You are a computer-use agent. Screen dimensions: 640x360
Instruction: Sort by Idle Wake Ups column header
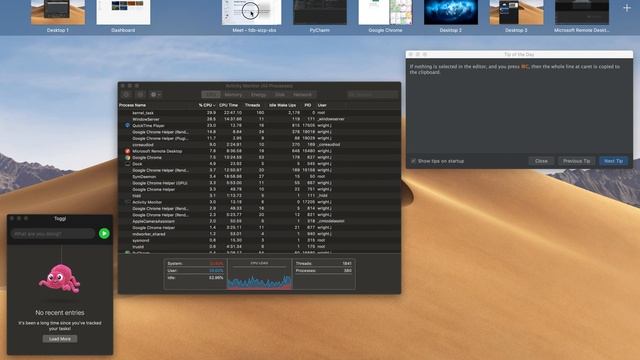pyautogui.click(x=282, y=105)
